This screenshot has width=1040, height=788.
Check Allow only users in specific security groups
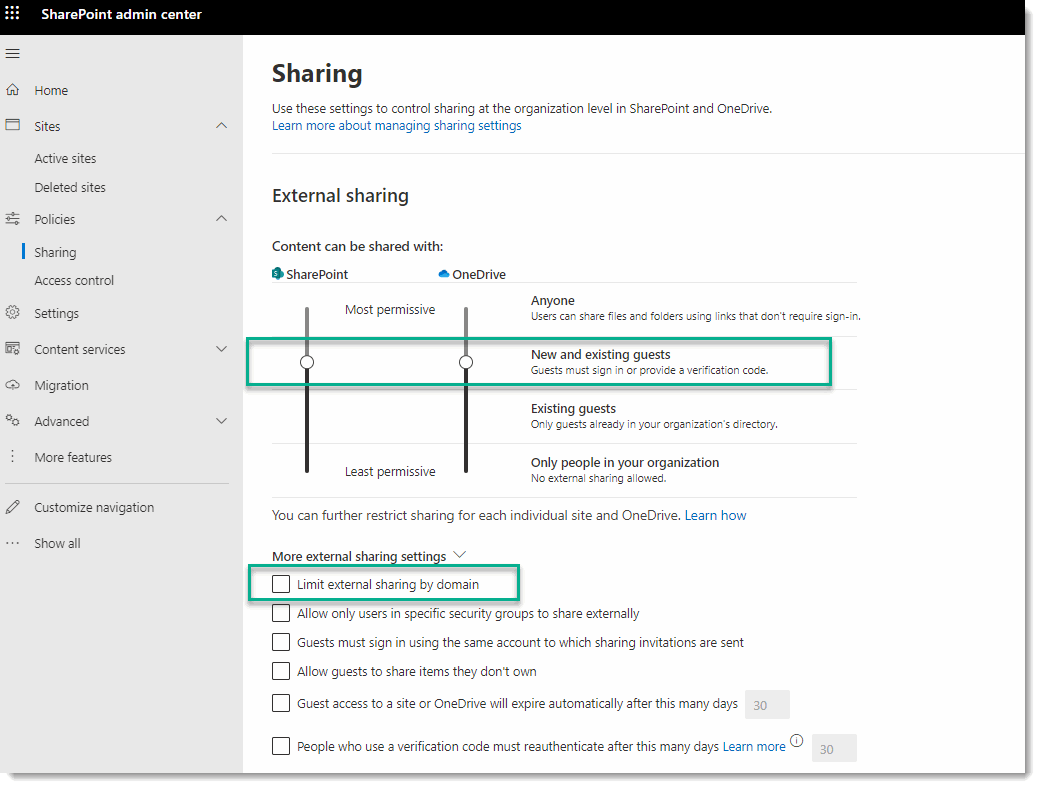(281, 613)
